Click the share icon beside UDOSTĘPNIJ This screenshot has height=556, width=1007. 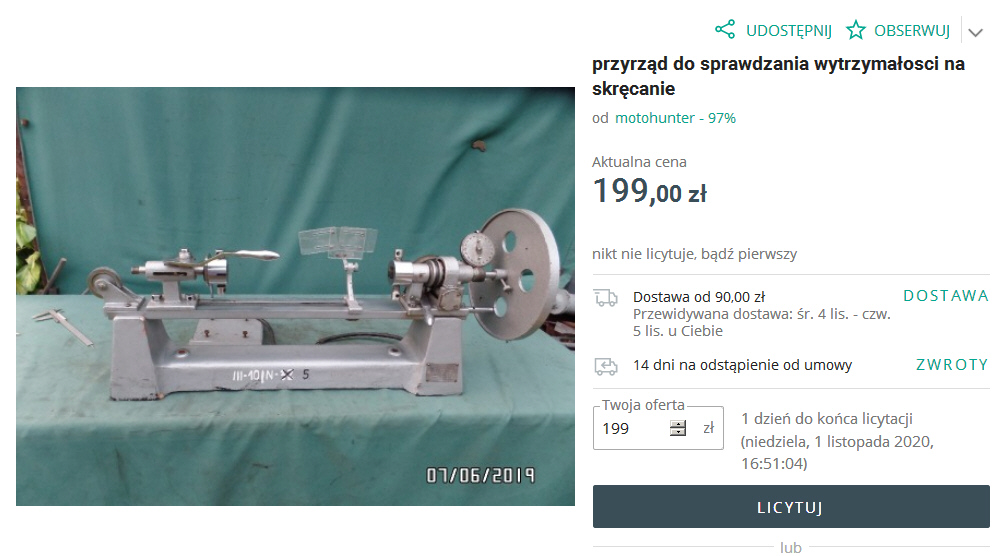click(725, 30)
